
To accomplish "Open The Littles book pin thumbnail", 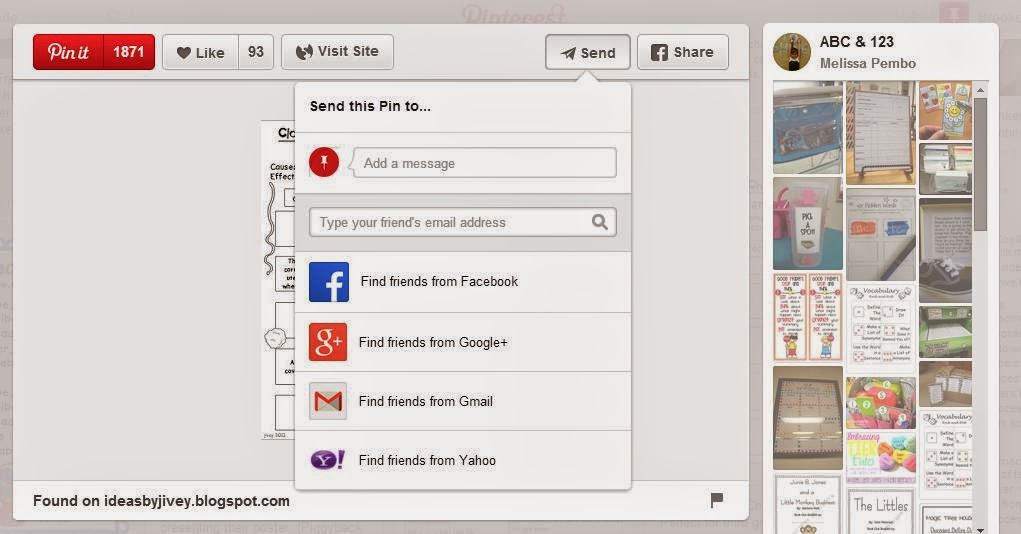I will tap(880, 511).
